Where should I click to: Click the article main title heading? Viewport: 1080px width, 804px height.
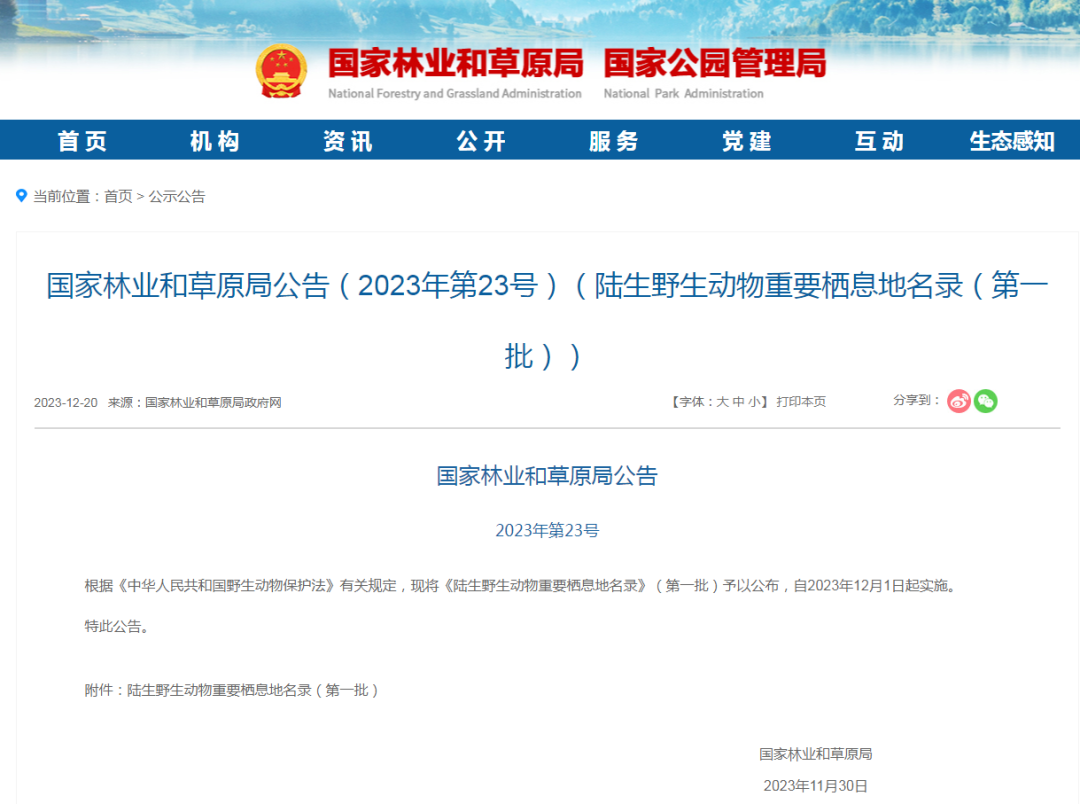pos(547,320)
